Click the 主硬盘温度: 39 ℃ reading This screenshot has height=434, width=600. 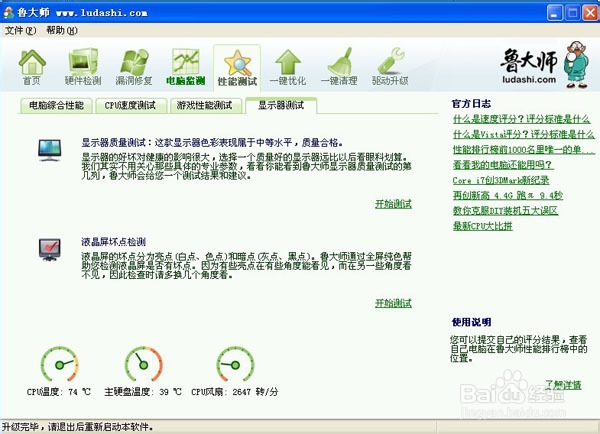143,392
